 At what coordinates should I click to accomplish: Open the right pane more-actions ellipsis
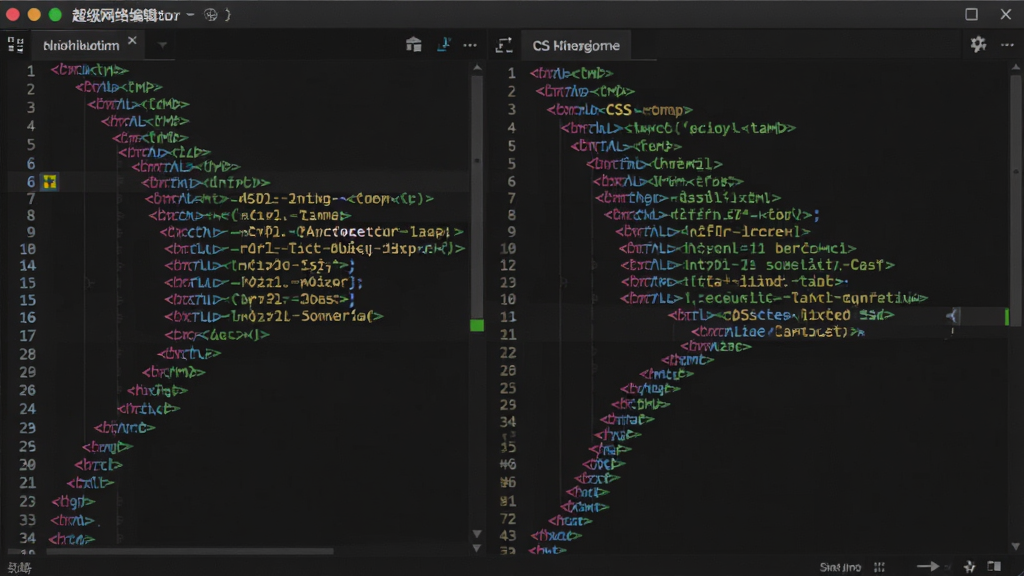point(1007,45)
